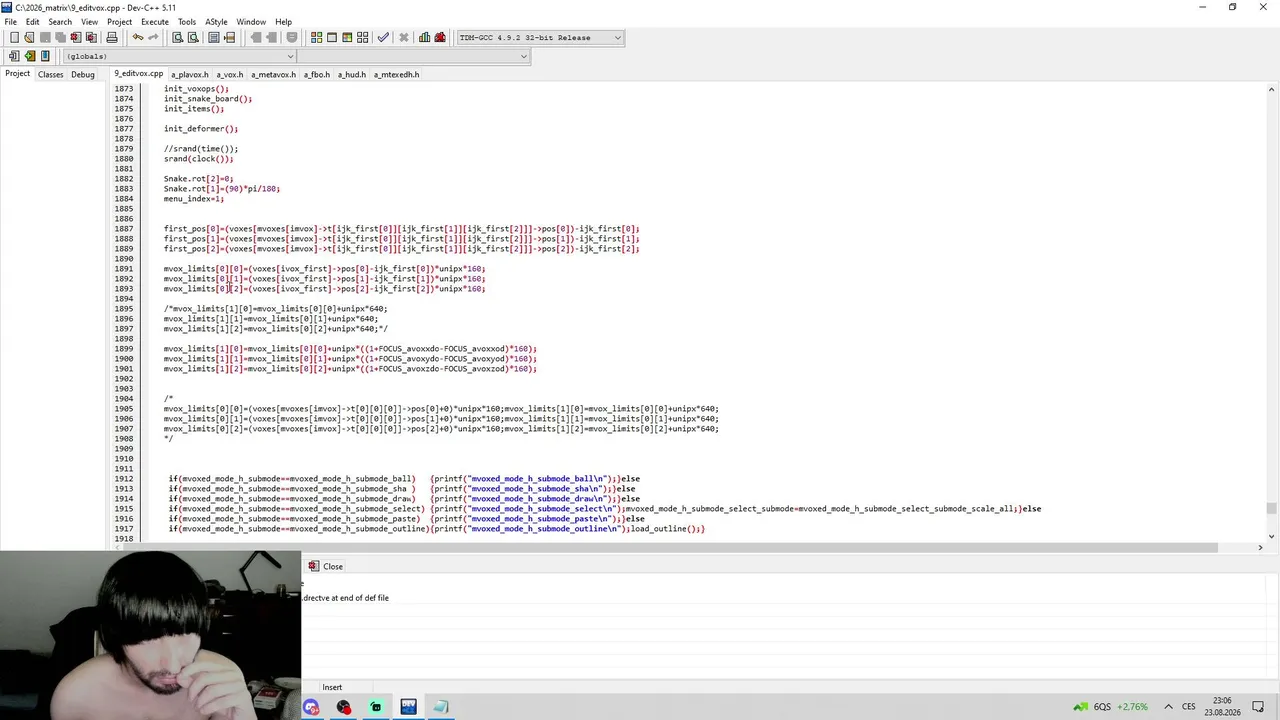Click the Profile Analysis chart icon
Screen dimensions: 1280x720
425,38
